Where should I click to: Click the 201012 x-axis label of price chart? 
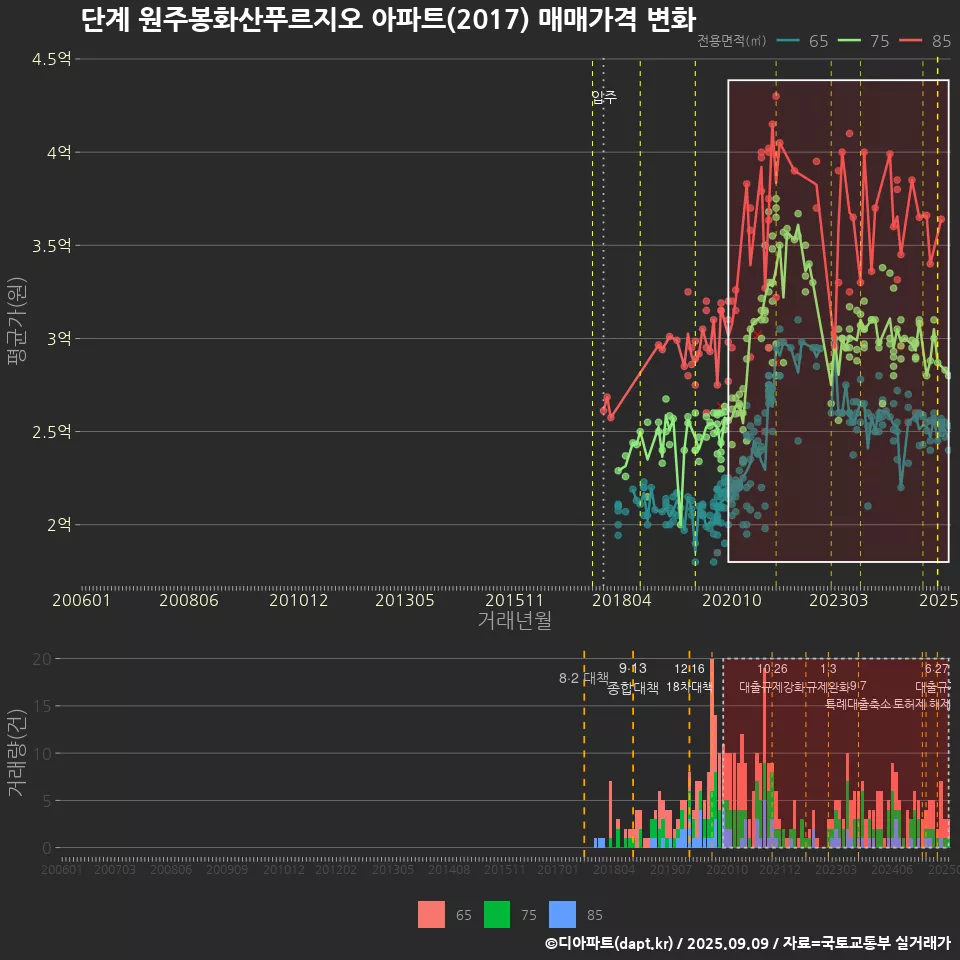coord(299,600)
